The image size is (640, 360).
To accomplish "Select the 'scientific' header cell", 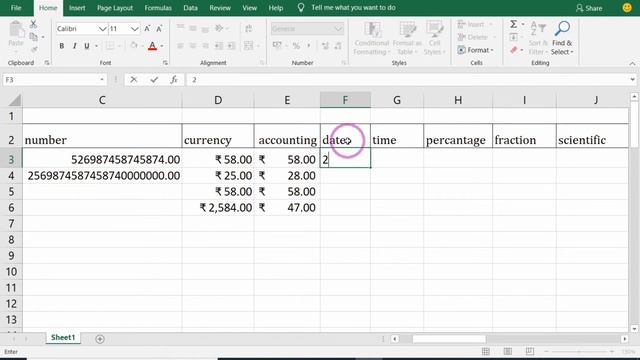I will [x=592, y=136].
